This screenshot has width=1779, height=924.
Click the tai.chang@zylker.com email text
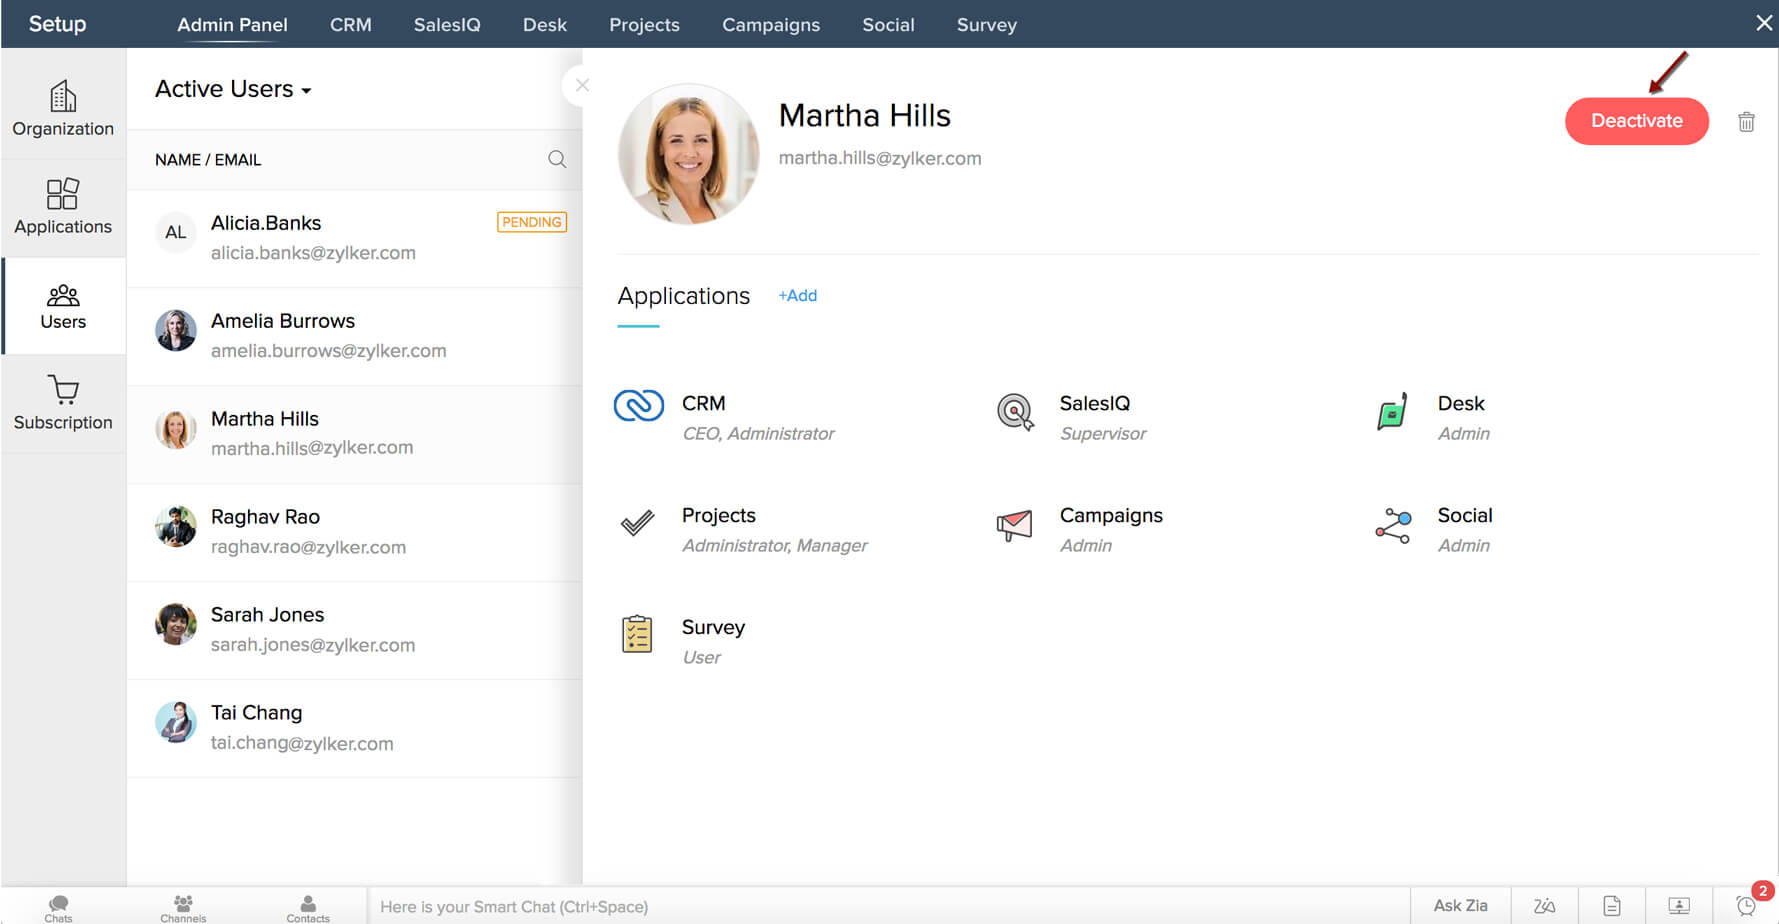(x=302, y=743)
